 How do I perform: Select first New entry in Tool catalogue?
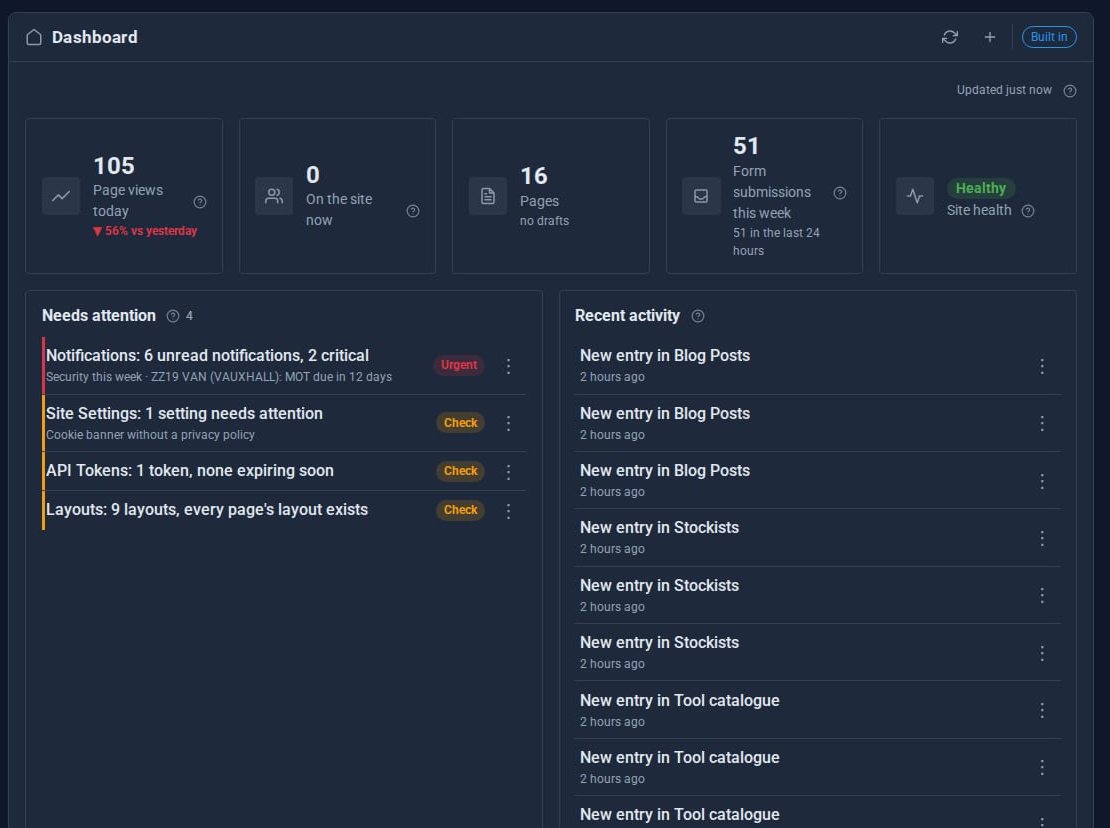[x=818, y=710]
